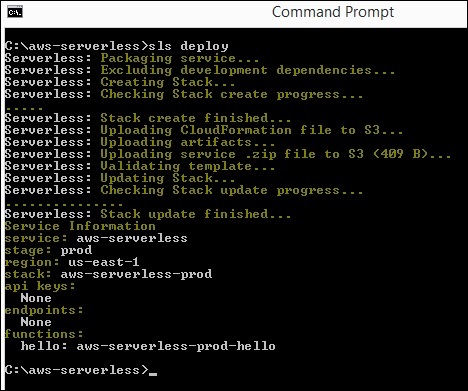Select the 'Excluding development dependencies...' line
Screen dimensions: 468x391
pos(200,70)
